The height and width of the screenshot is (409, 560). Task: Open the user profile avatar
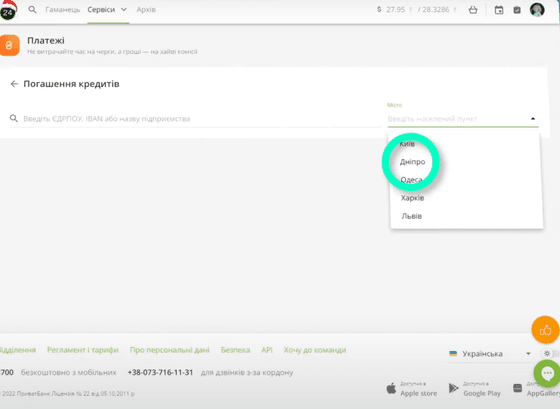[537, 10]
